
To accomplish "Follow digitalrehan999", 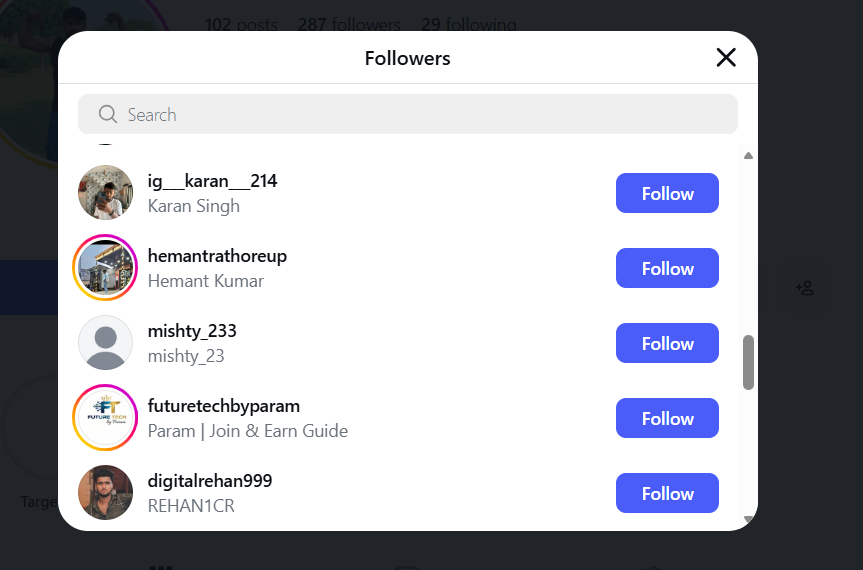I will click(667, 493).
